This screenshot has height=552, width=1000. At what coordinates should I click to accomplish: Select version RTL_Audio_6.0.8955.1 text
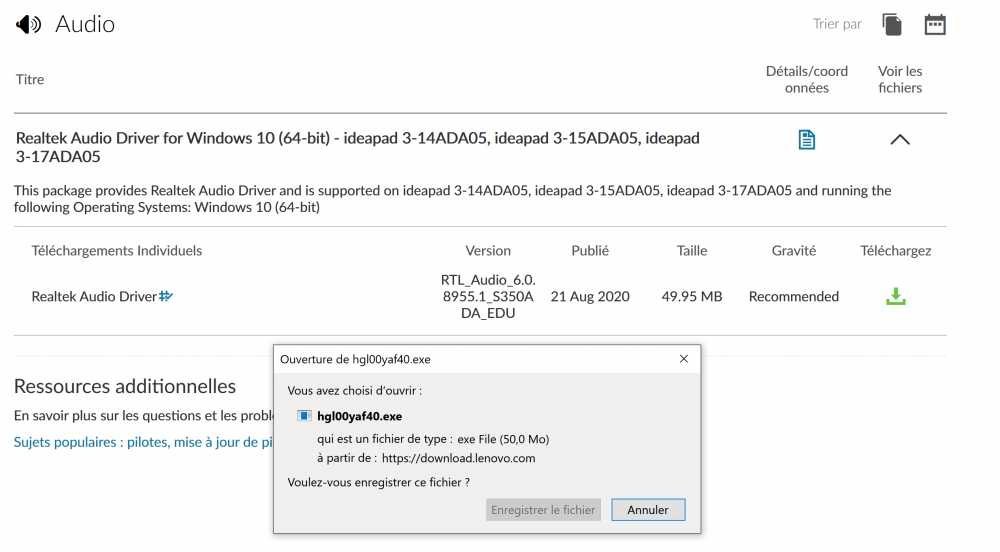[488, 296]
